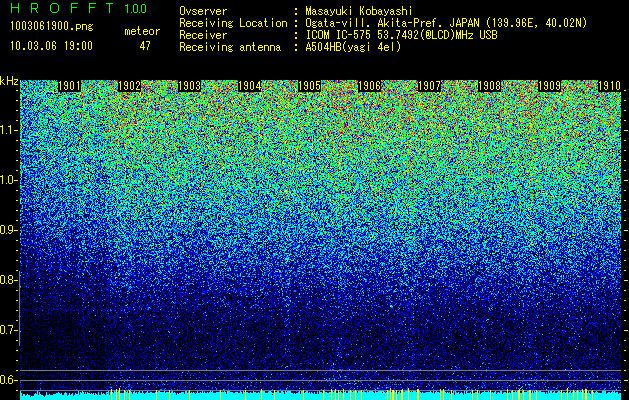
Task: Click the 1910 time marker
Action: [x=609, y=86]
